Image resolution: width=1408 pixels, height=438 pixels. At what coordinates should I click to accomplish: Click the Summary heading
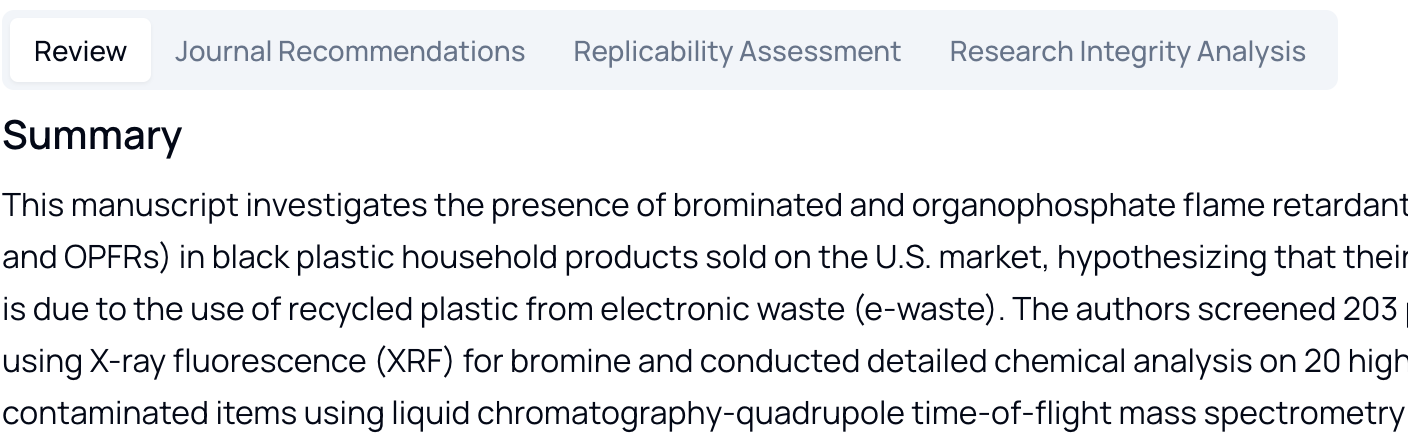(x=92, y=136)
